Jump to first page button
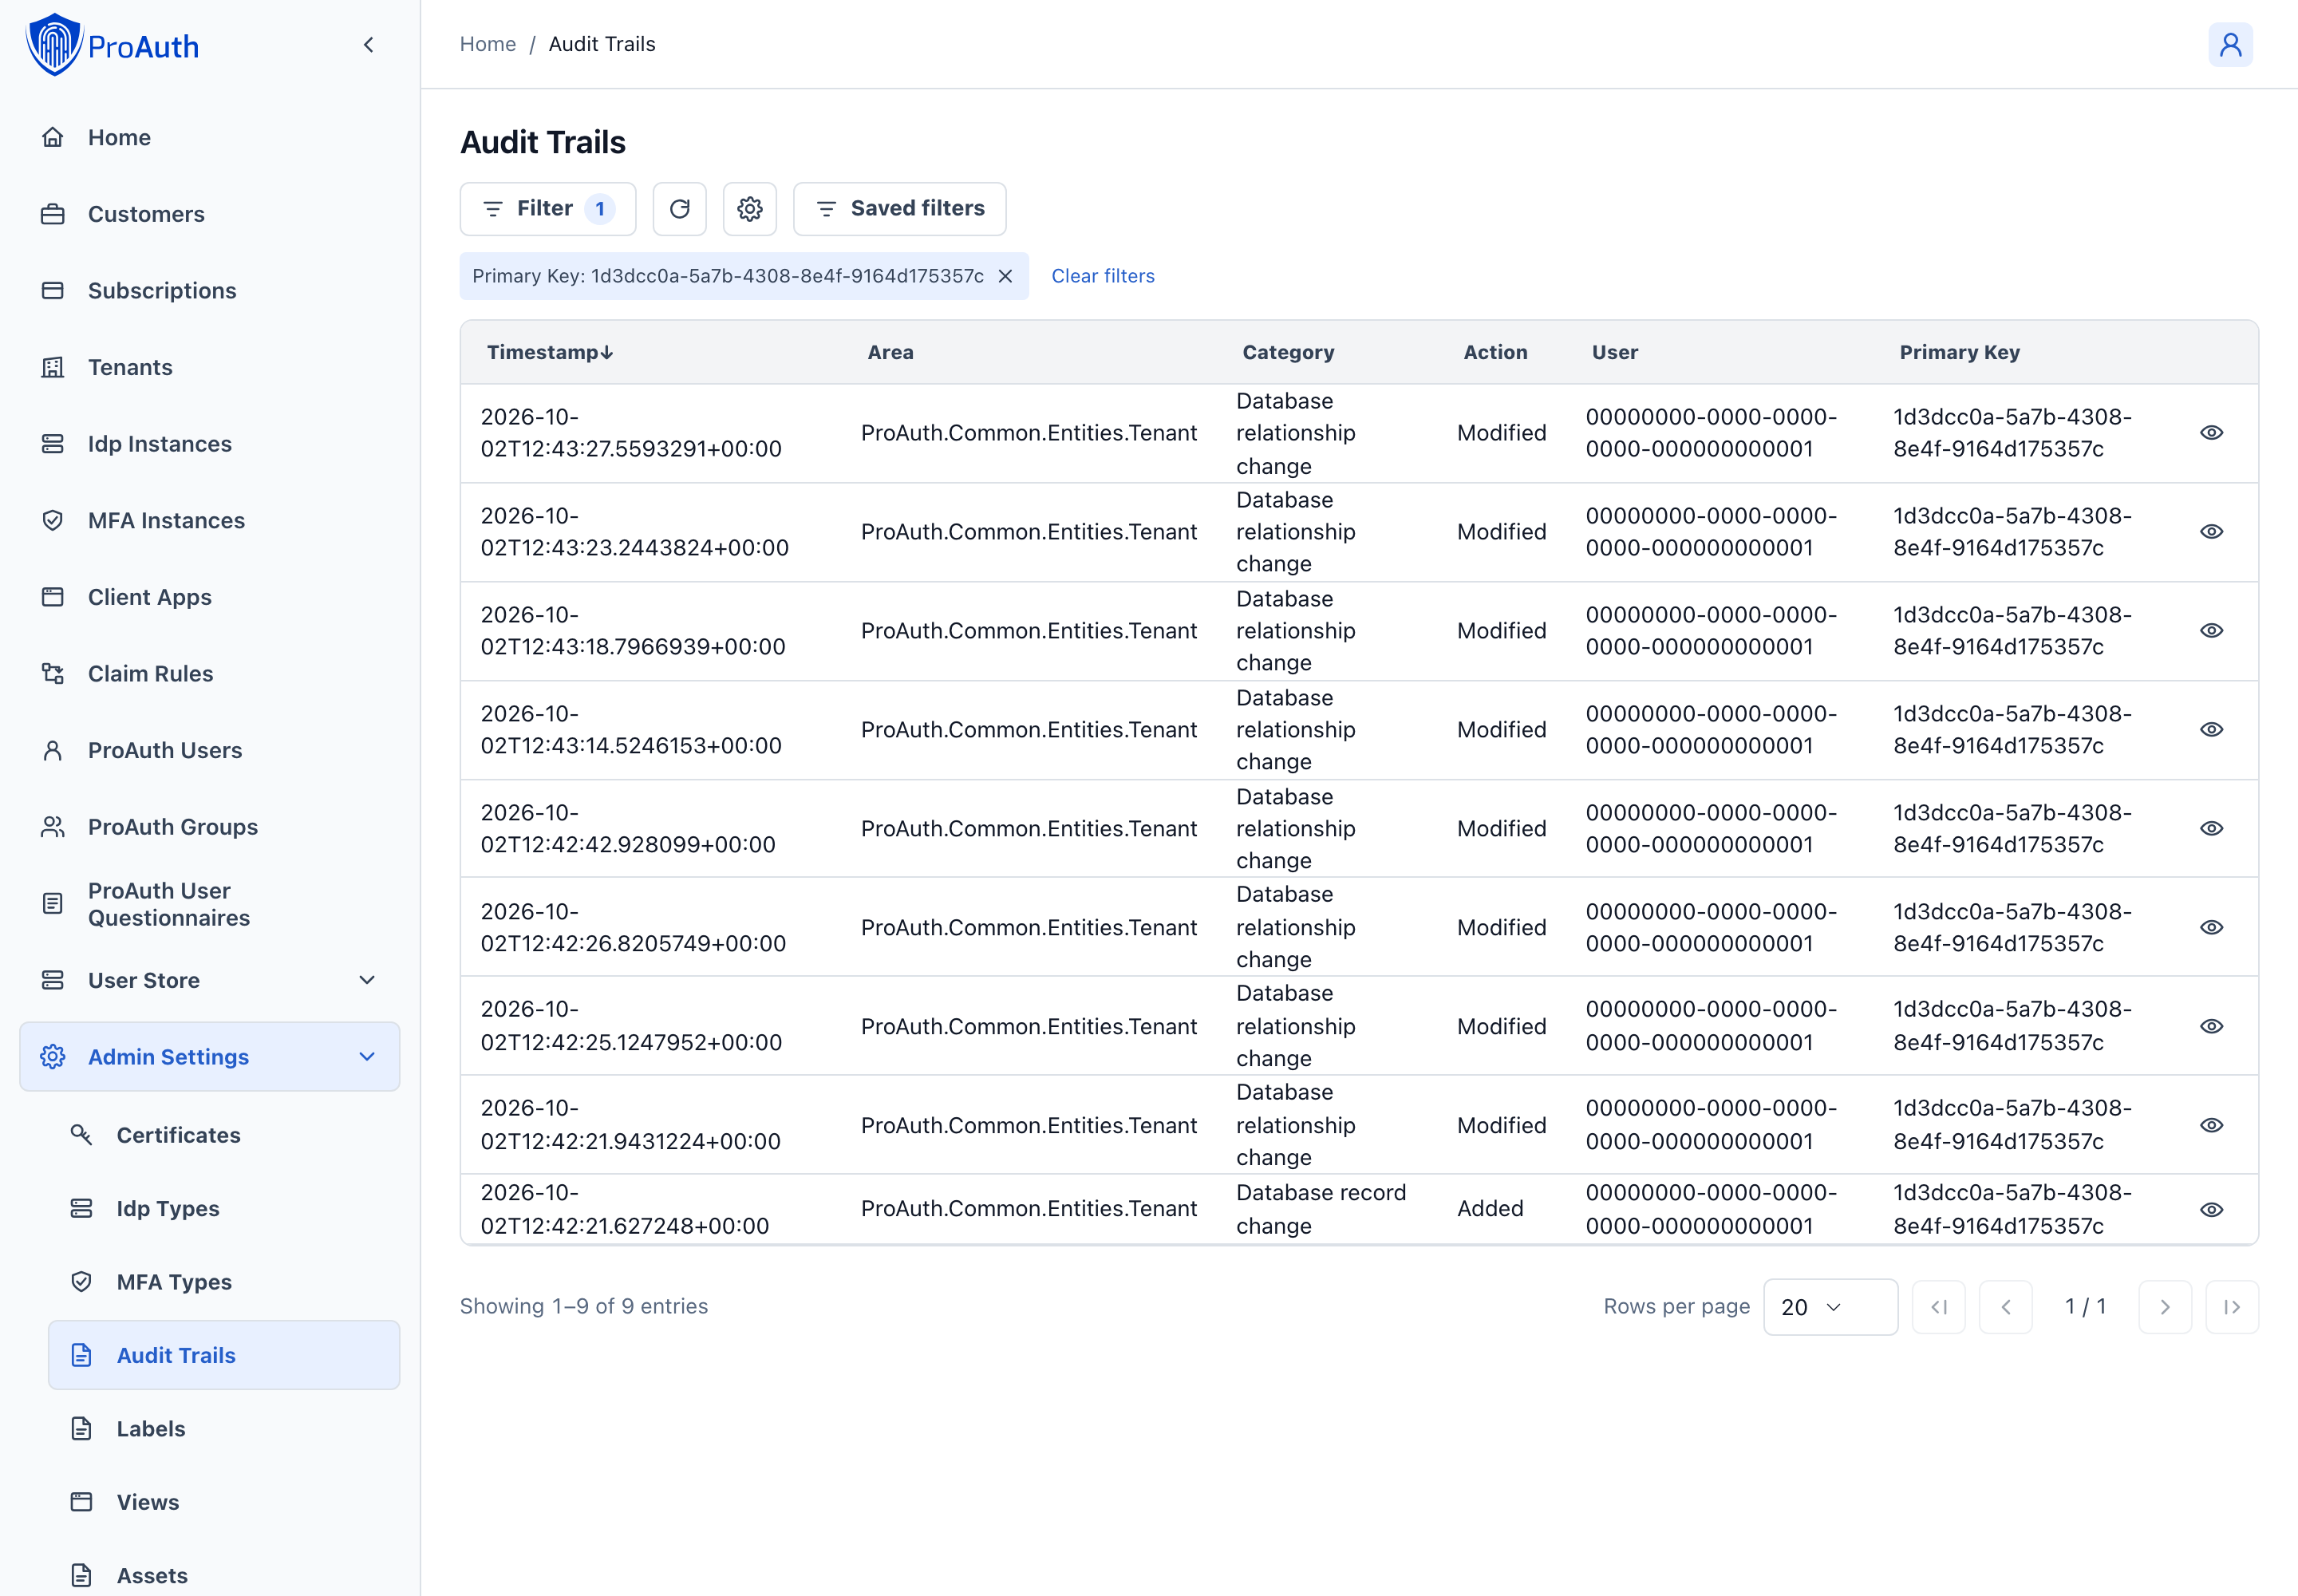 1939,1307
